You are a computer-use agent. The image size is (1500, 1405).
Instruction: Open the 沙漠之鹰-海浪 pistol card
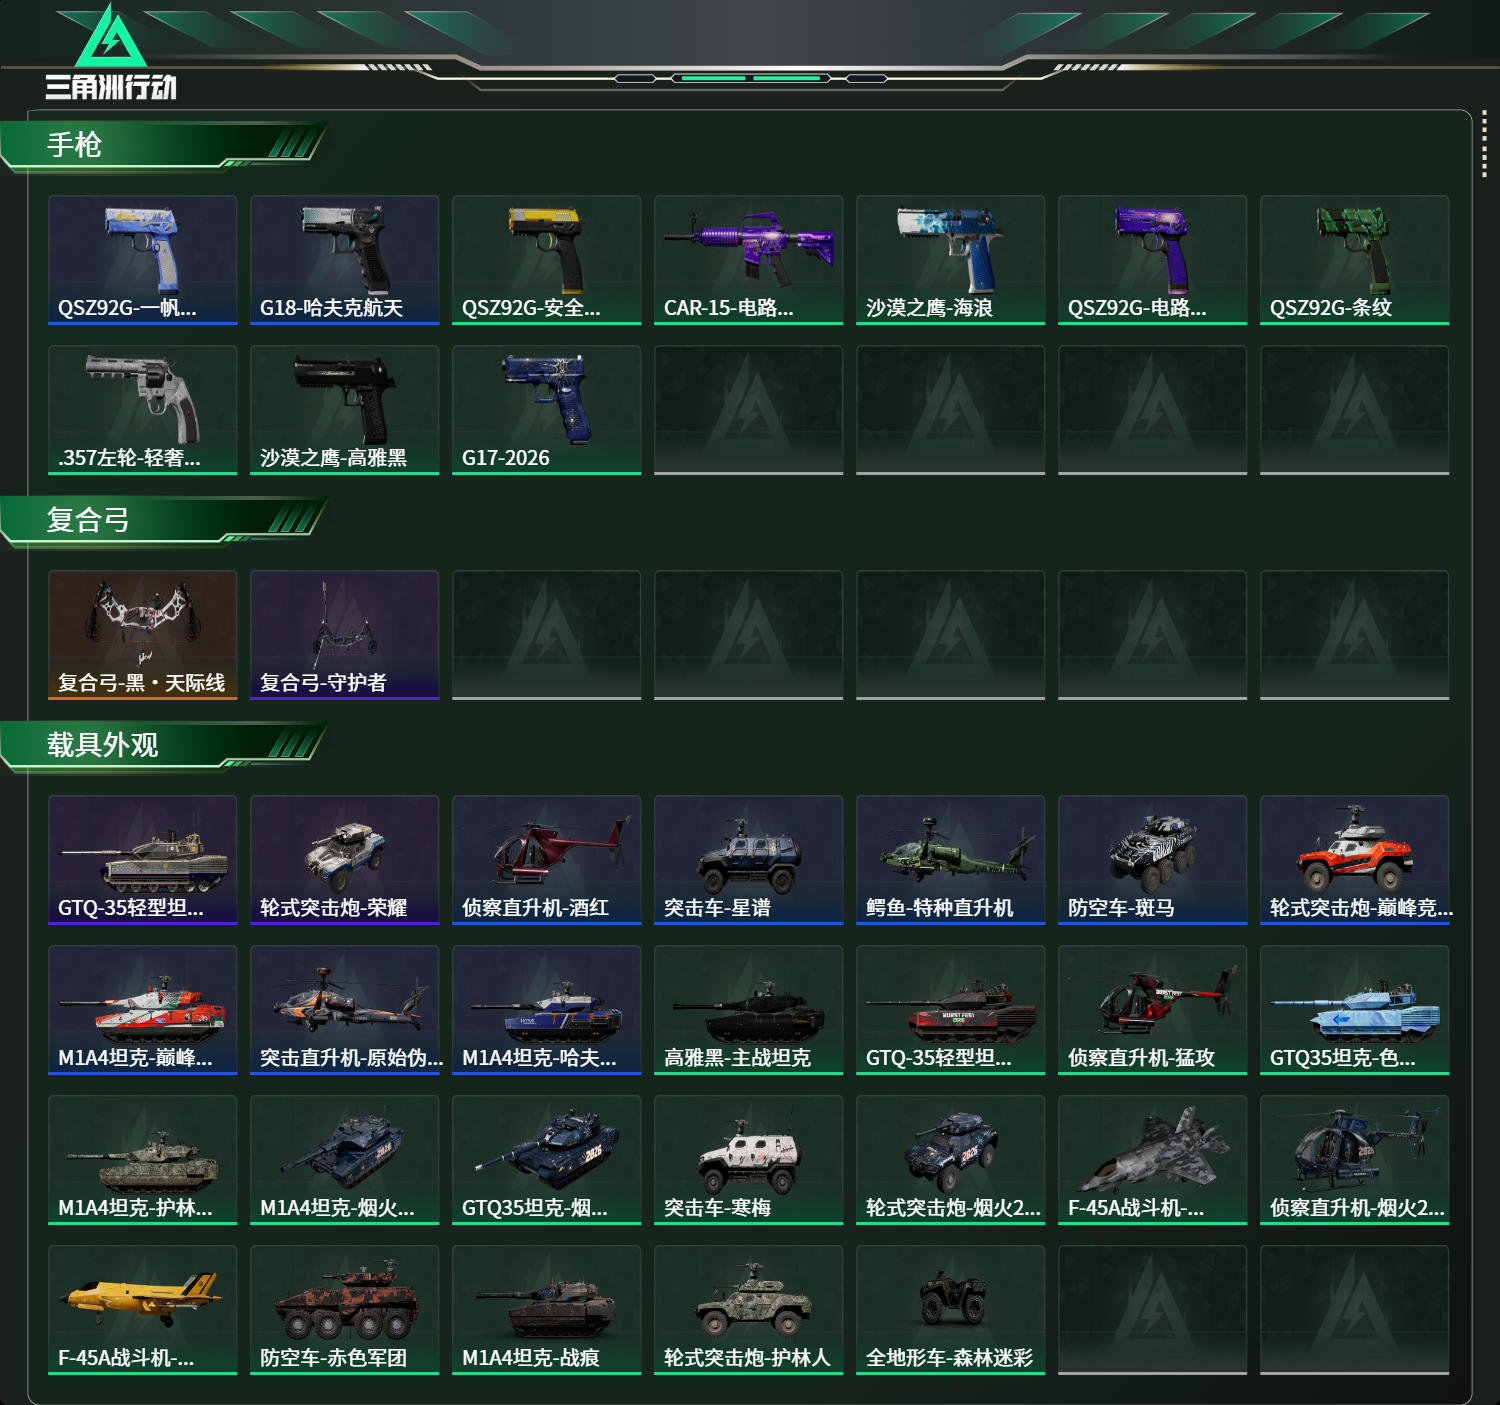[x=950, y=260]
